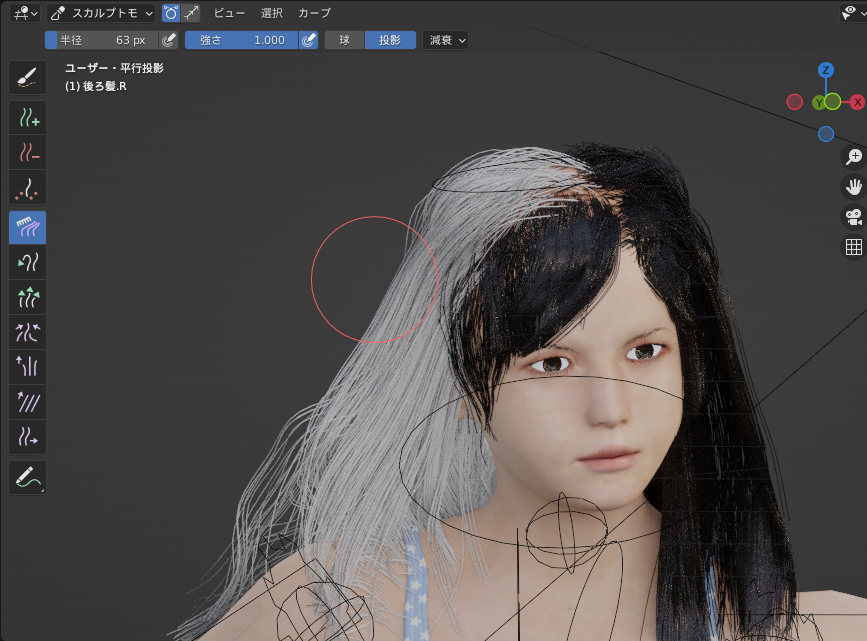Open the editor type selector
This screenshot has height=641, width=867.
(22, 13)
